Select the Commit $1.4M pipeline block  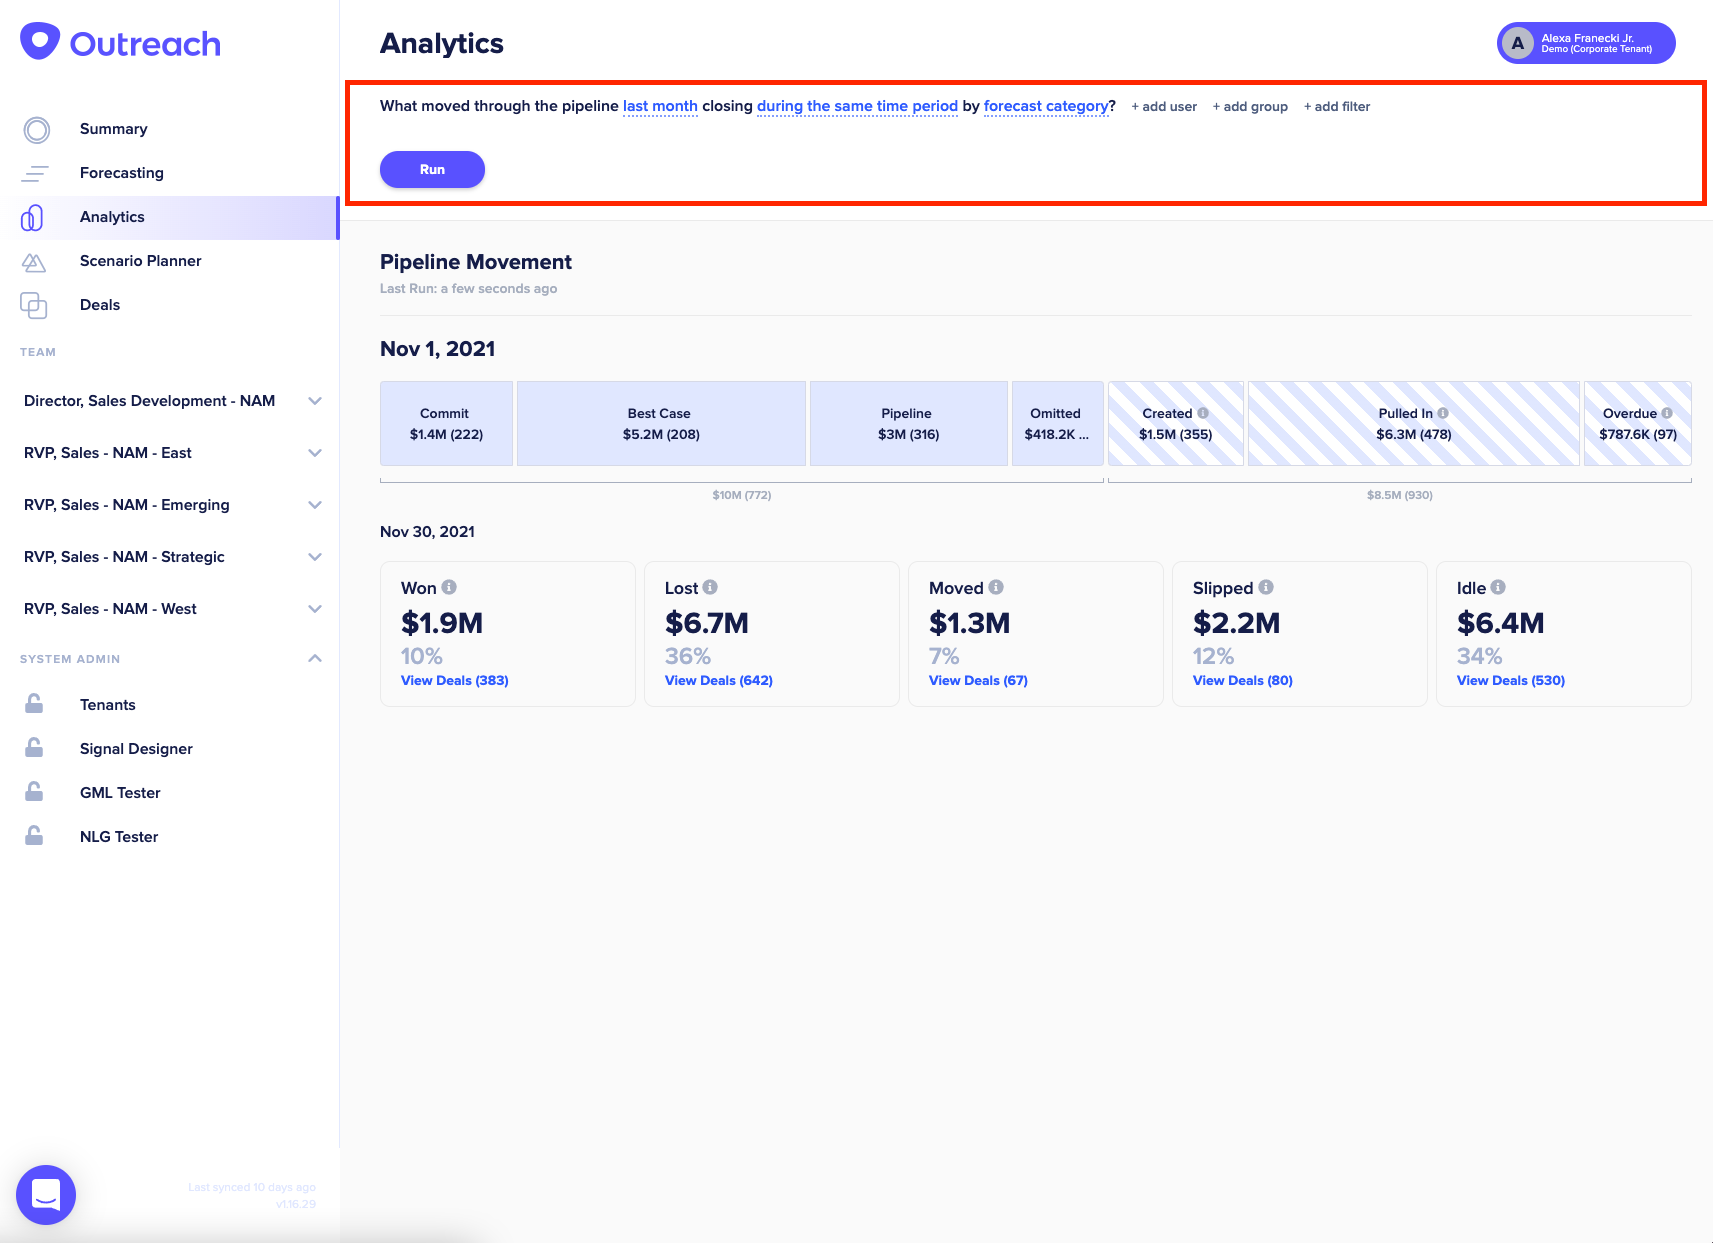pyautogui.click(x=446, y=423)
